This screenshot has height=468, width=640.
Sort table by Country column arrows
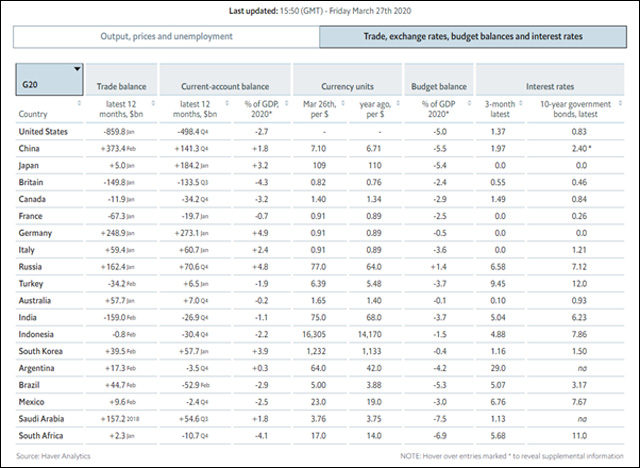(x=79, y=103)
